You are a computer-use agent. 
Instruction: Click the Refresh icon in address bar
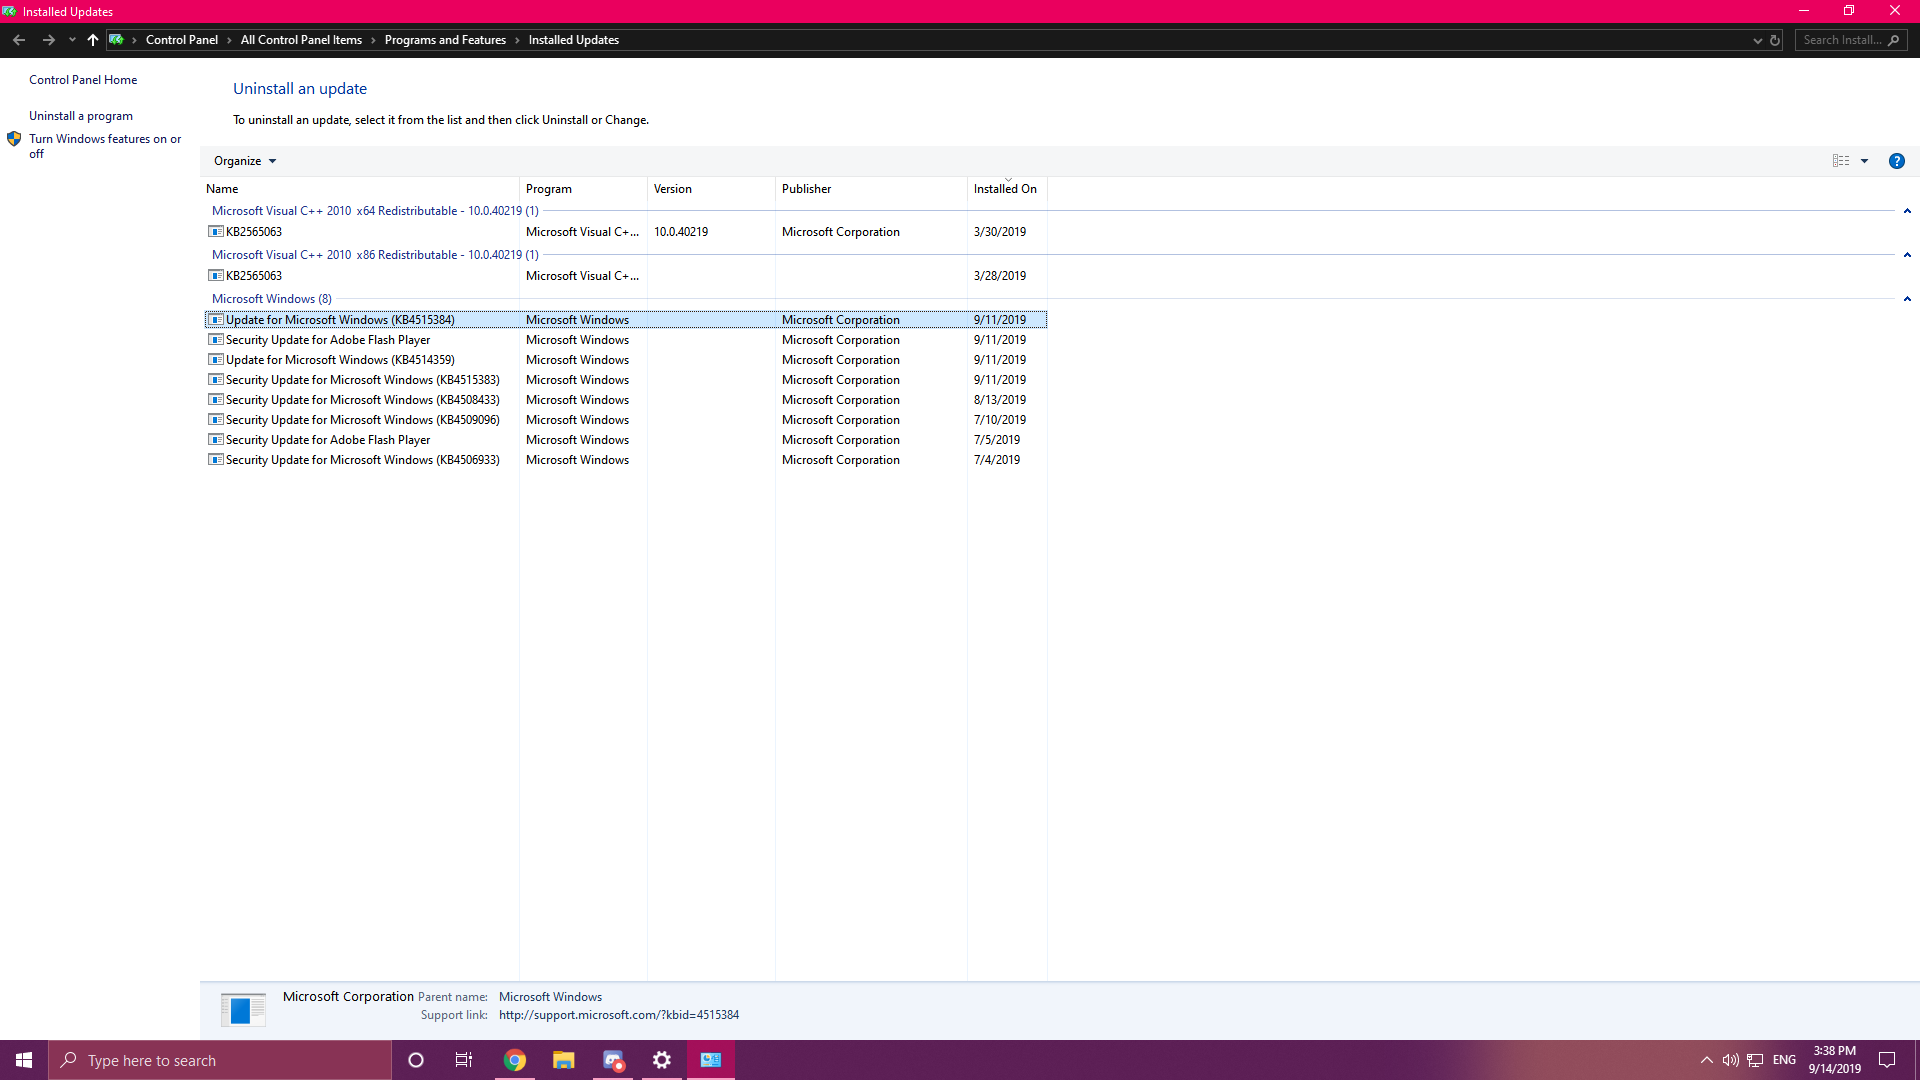point(1775,40)
